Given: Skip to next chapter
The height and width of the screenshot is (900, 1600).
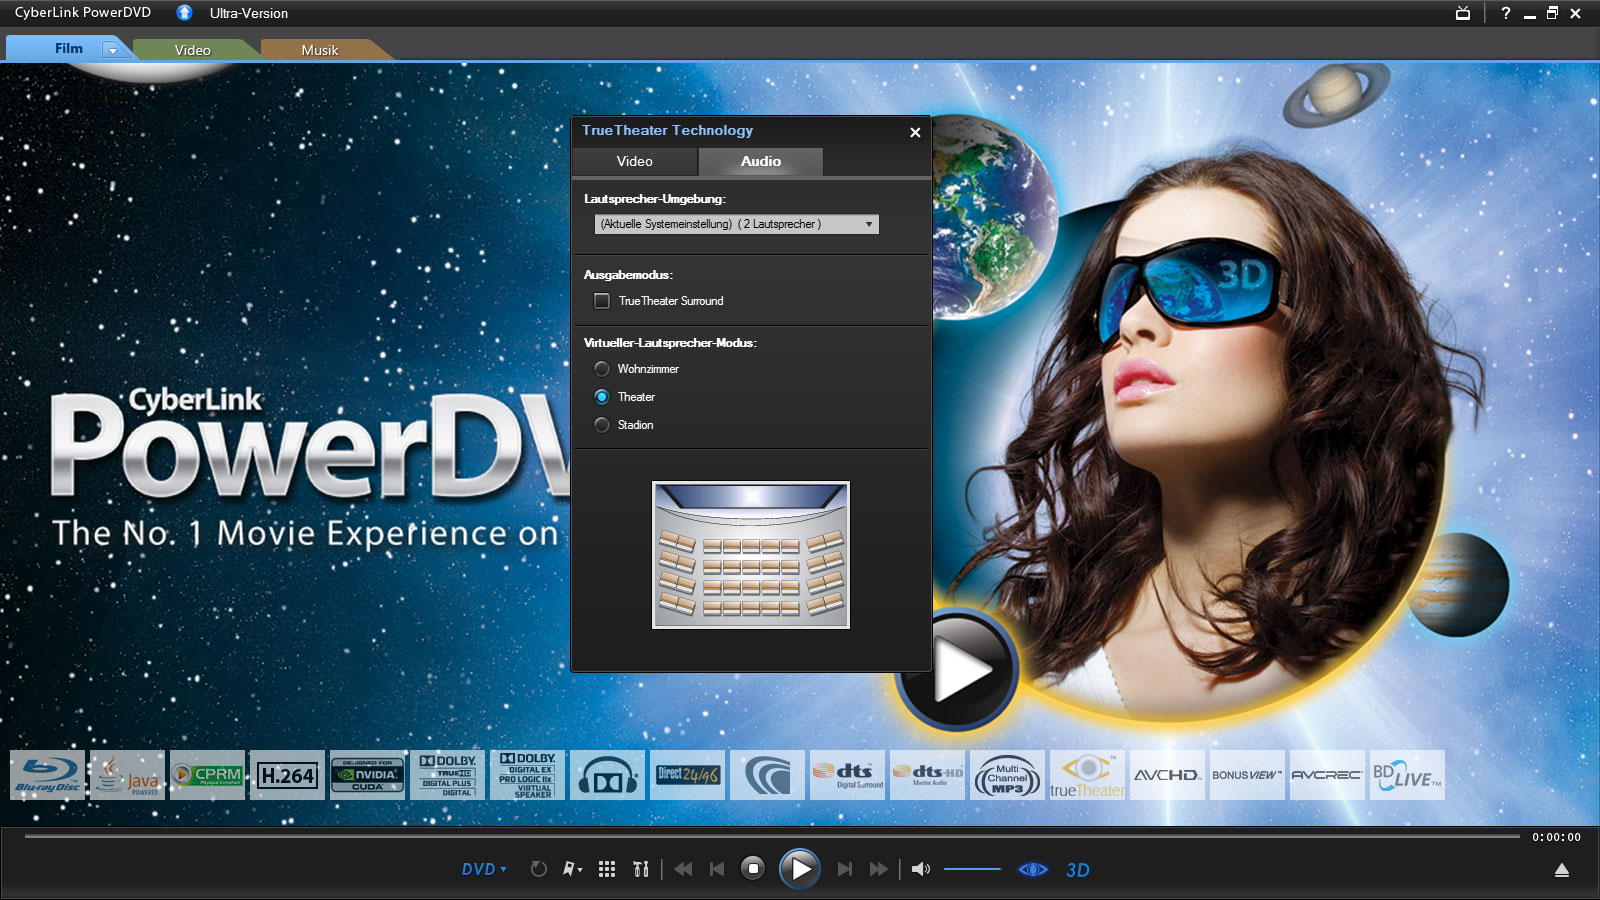Looking at the screenshot, I should click(845, 869).
